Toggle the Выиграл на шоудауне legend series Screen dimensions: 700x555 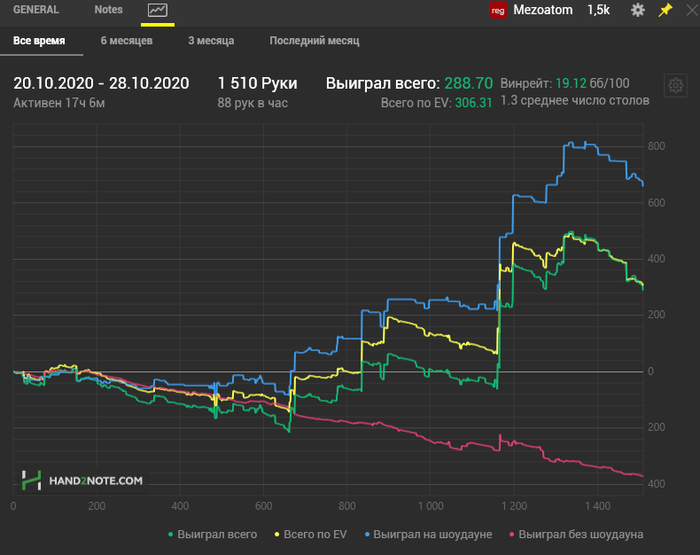(428, 534)
